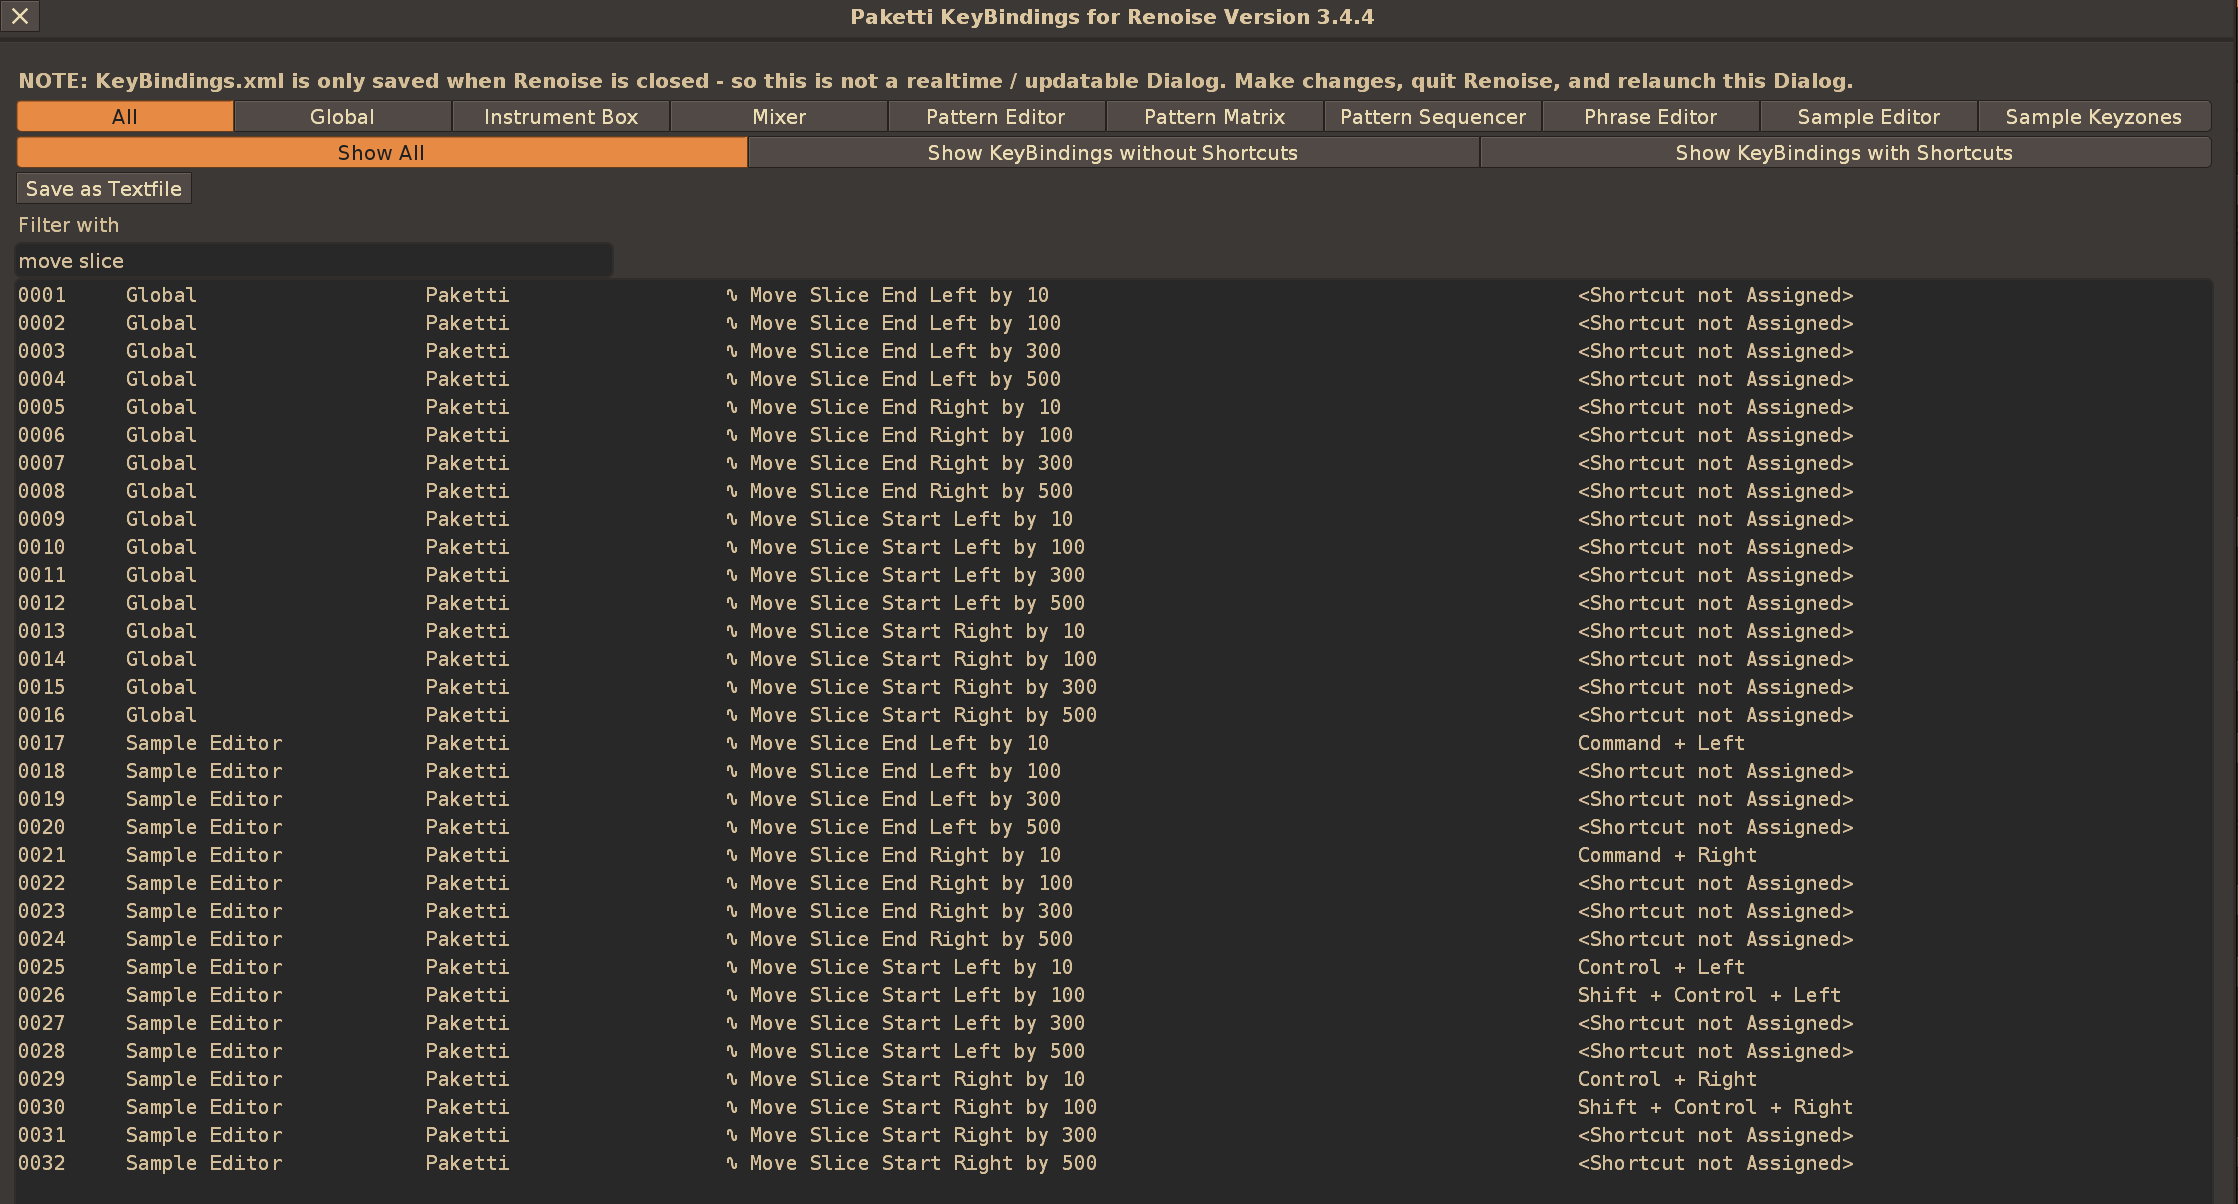Switch to the Mixer tab
The image size is (2238, 1204).
(x=778, y=117)
